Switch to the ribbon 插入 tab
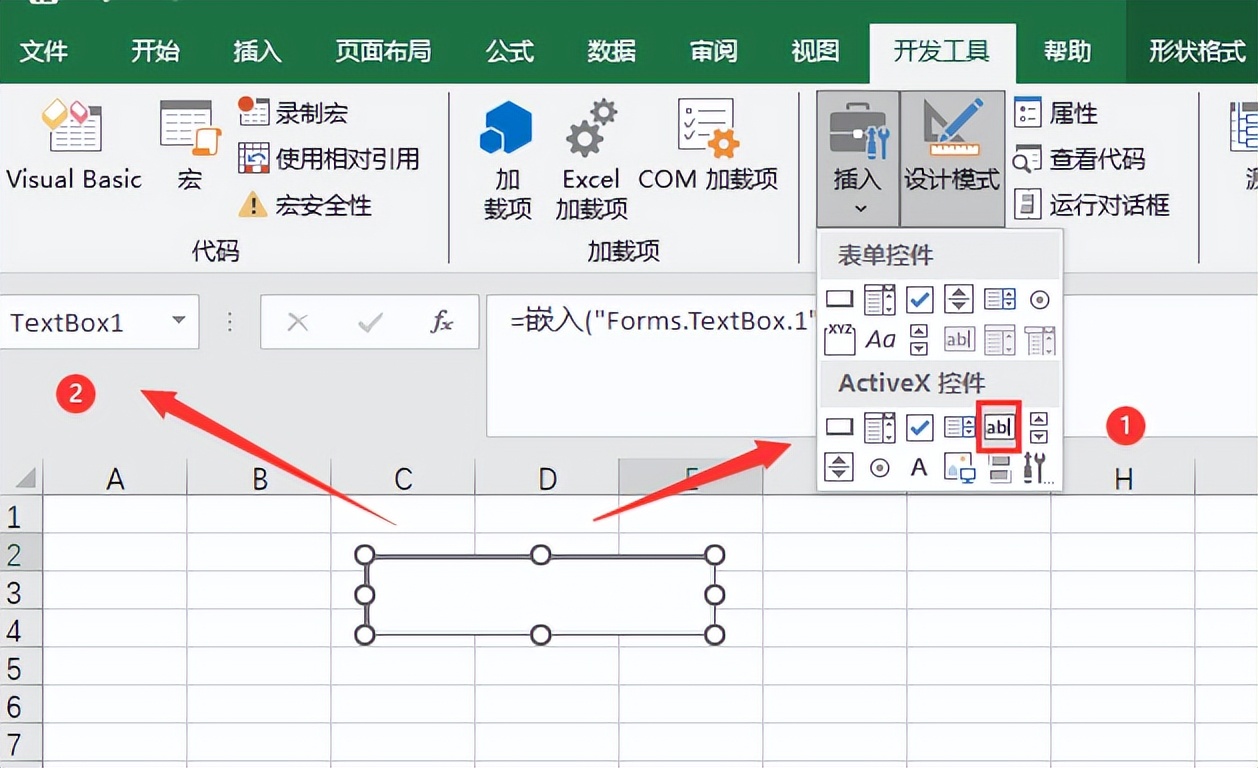 pos(257,50)
